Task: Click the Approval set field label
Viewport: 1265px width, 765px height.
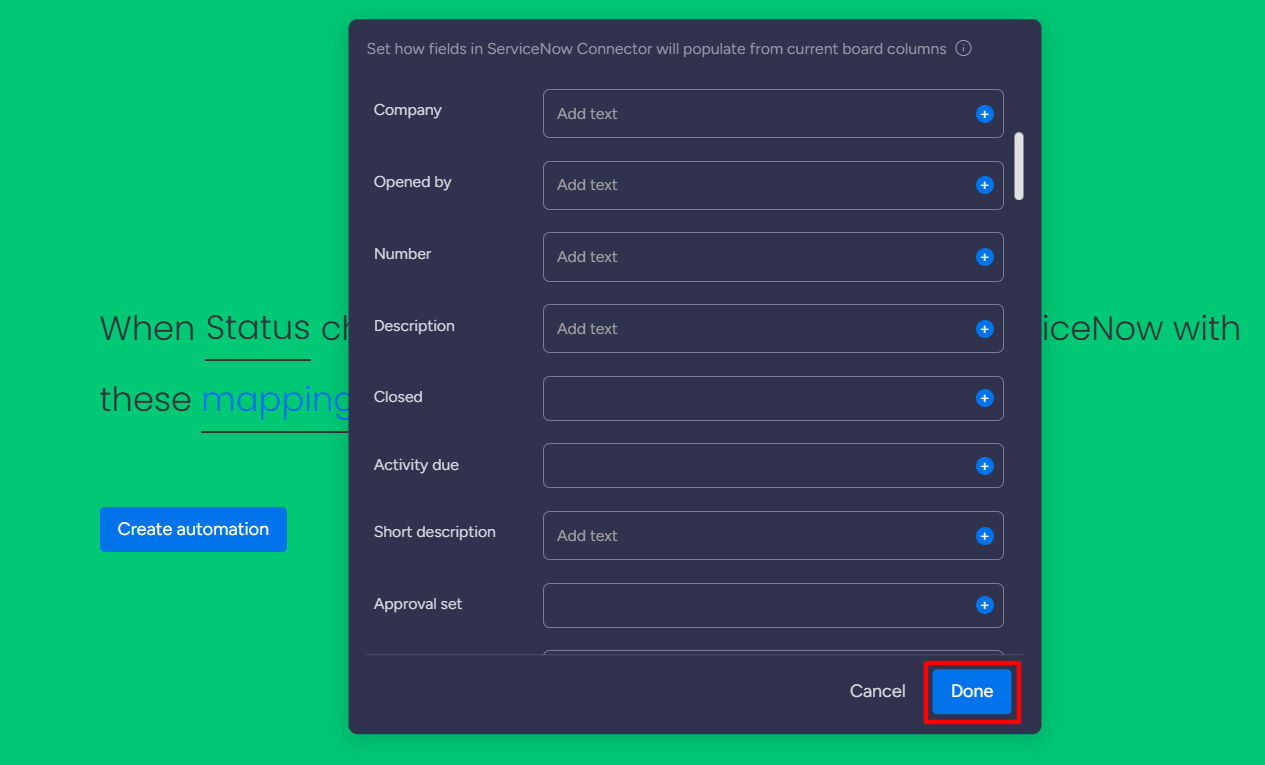Action: tap(418, 604)
